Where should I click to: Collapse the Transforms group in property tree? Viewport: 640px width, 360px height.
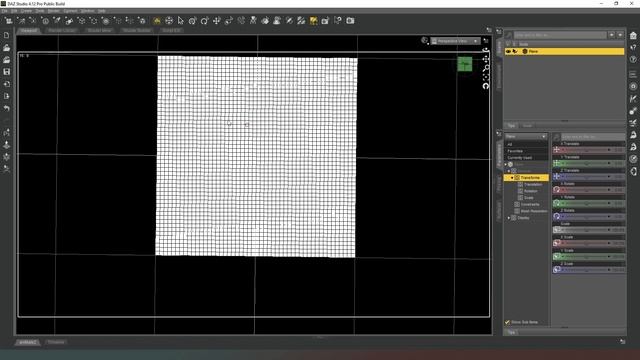click(512, 178)
